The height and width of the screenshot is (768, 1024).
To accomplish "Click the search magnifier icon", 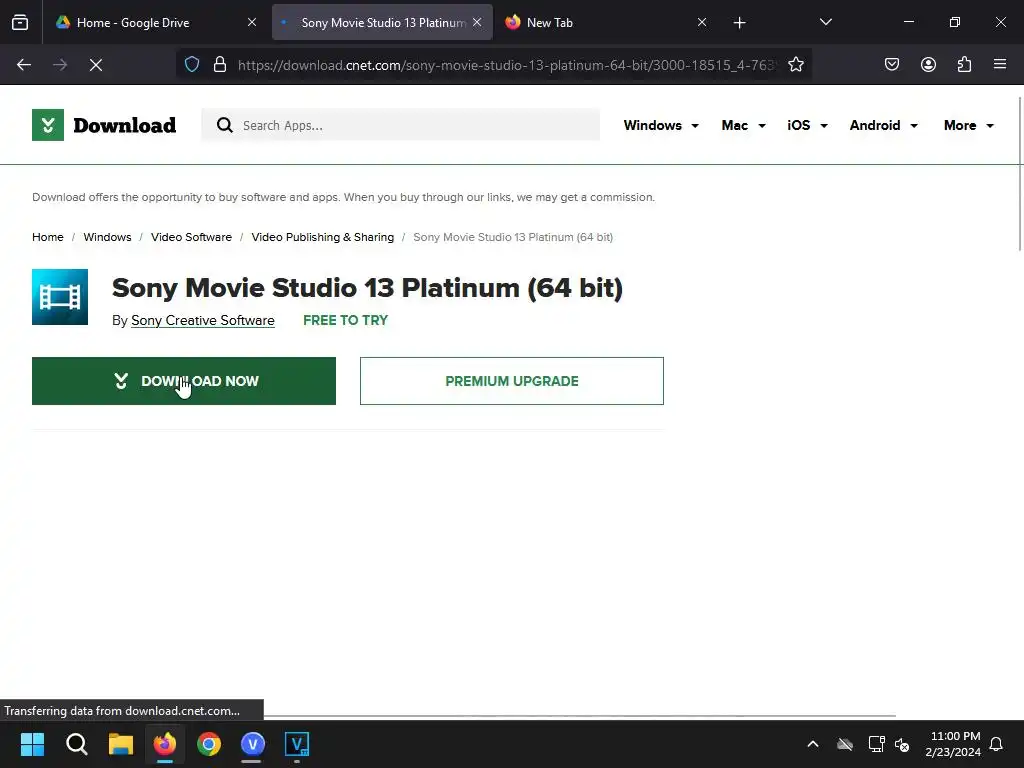I will (x=225, y=125).
